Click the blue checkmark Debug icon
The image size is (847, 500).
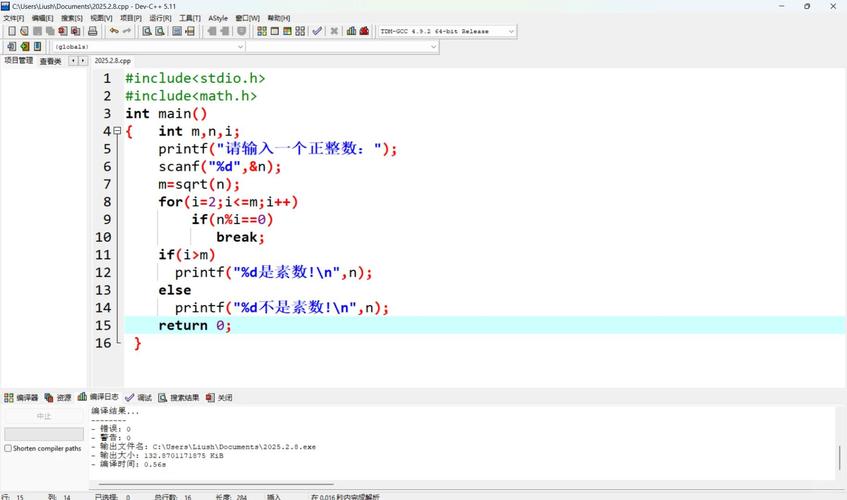[x=317, y=31]
